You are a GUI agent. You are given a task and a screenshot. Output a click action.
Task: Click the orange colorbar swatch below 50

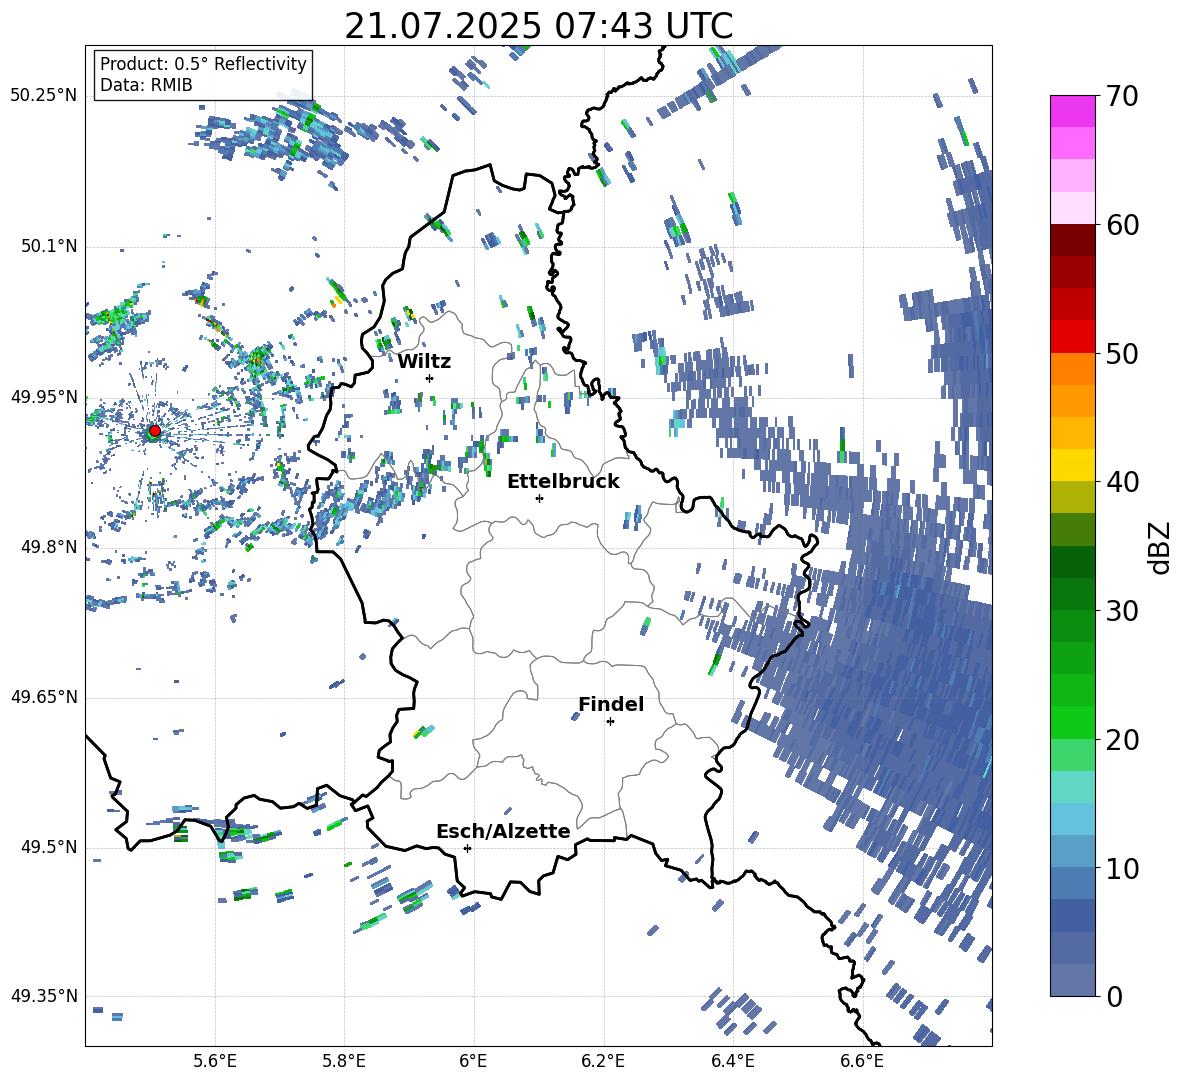(1072, 368)
